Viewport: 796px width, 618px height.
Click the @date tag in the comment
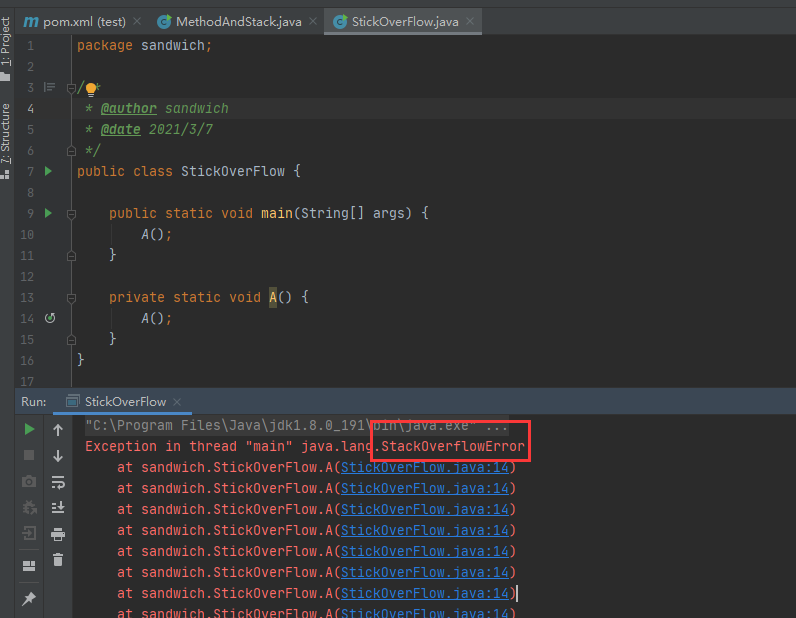[x=120, y=129]
